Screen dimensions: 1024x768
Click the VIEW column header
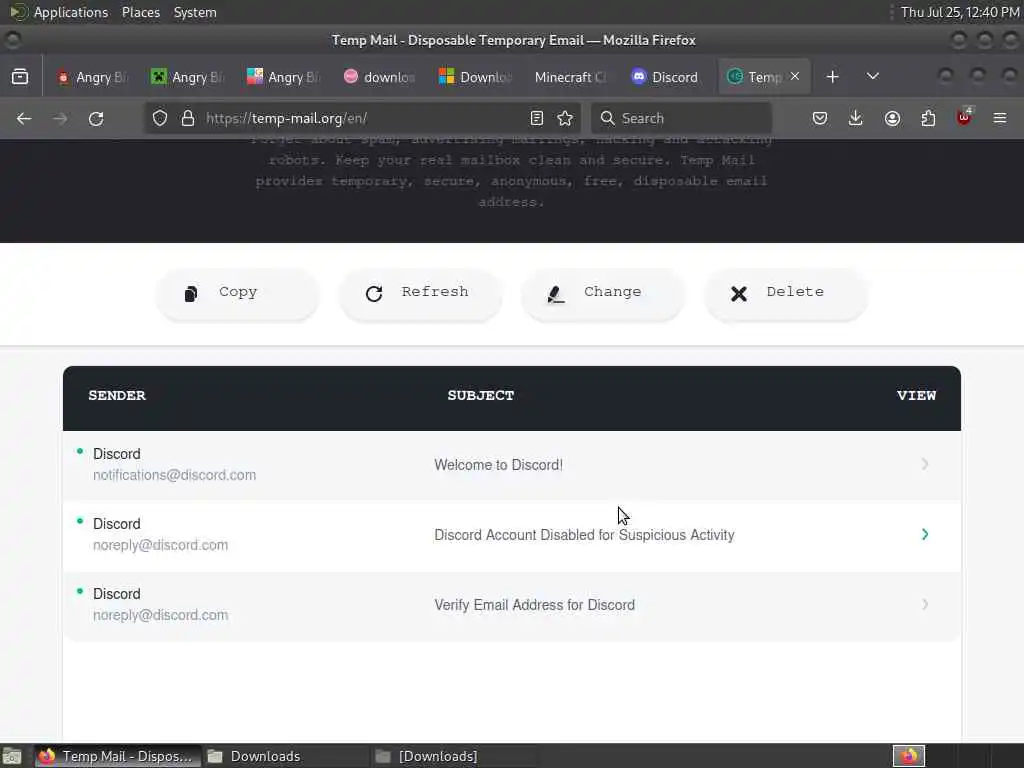(916, 396)
